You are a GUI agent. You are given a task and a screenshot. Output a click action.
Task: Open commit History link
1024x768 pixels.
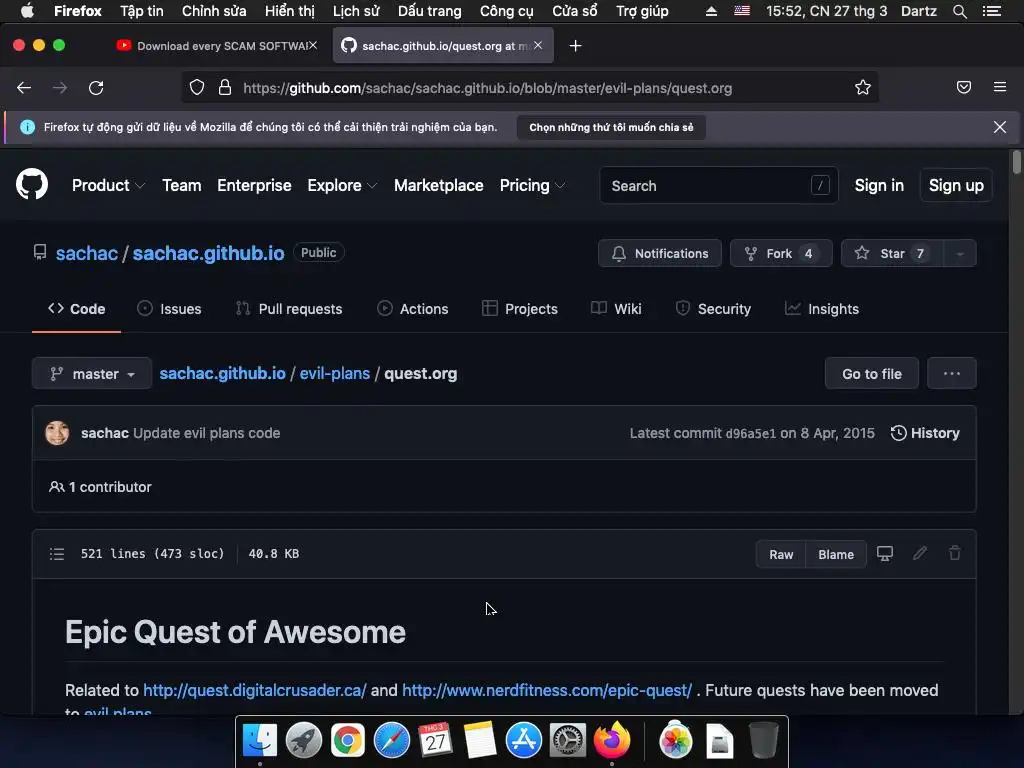coord(925,433)
